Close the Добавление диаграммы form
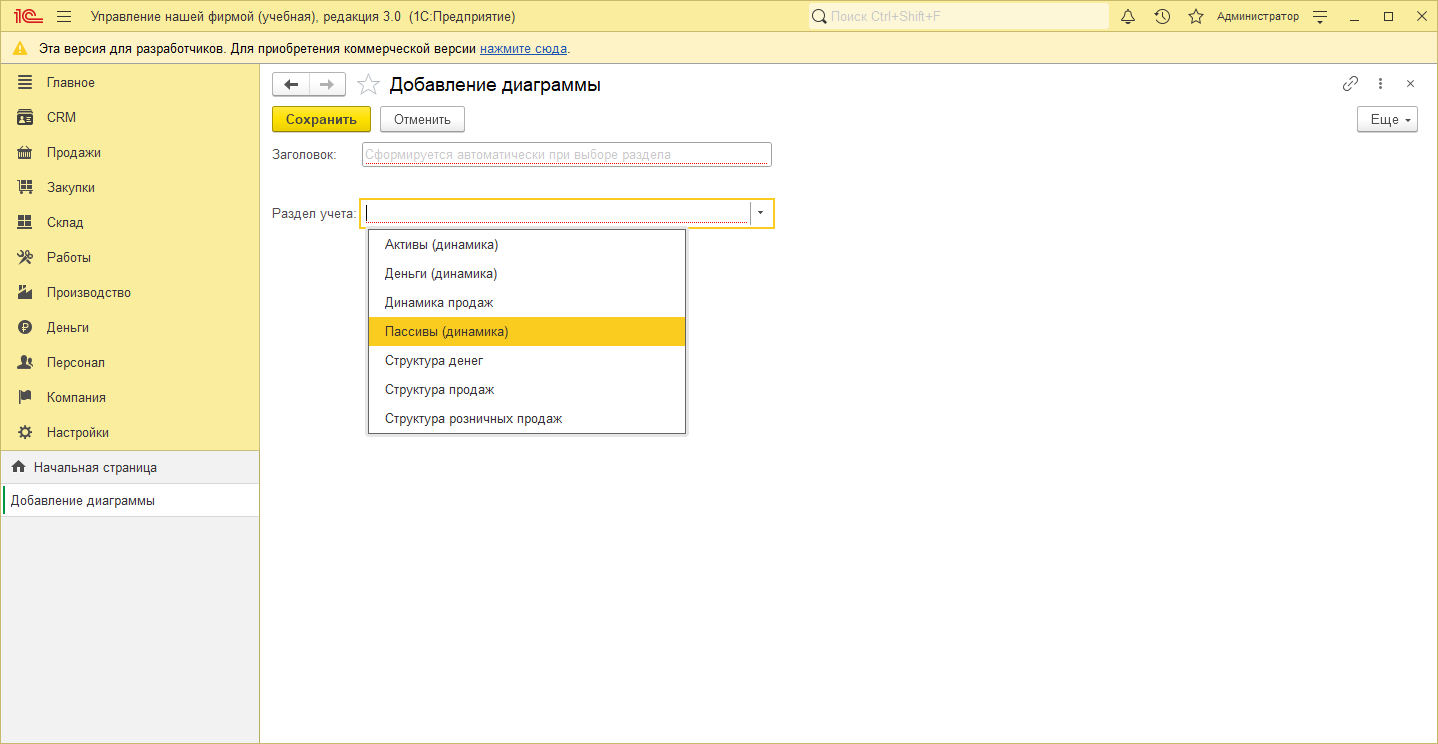The image size is (1438, 744). [x=1410, y=84]
